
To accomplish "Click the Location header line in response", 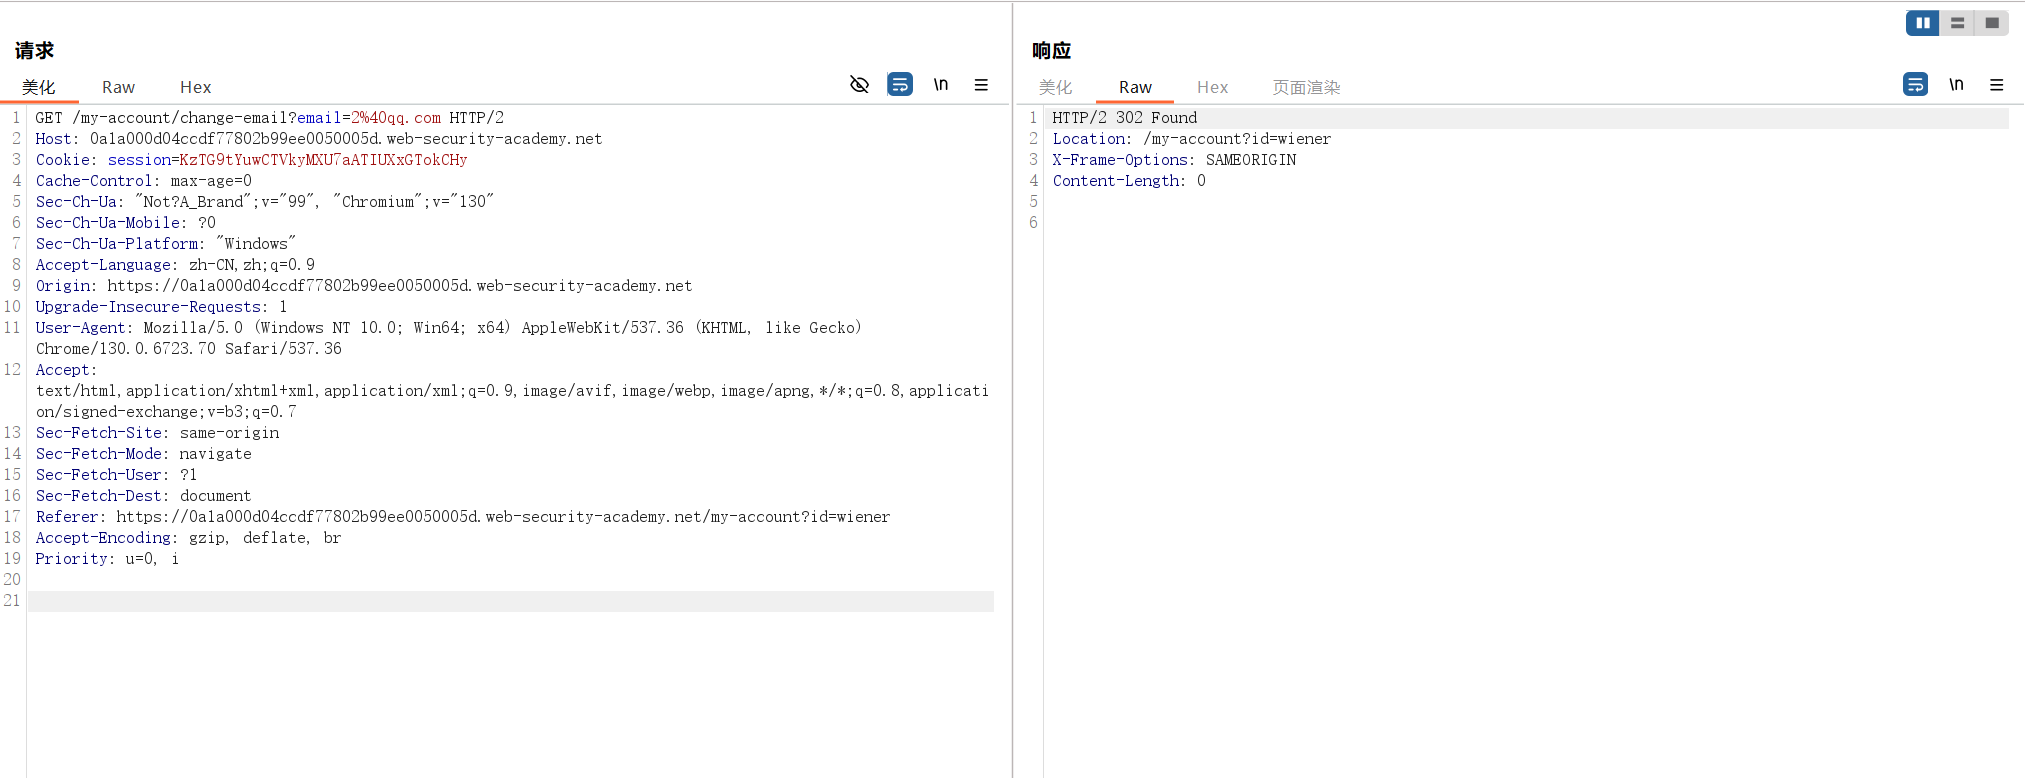I will (x=1191, y=139).
